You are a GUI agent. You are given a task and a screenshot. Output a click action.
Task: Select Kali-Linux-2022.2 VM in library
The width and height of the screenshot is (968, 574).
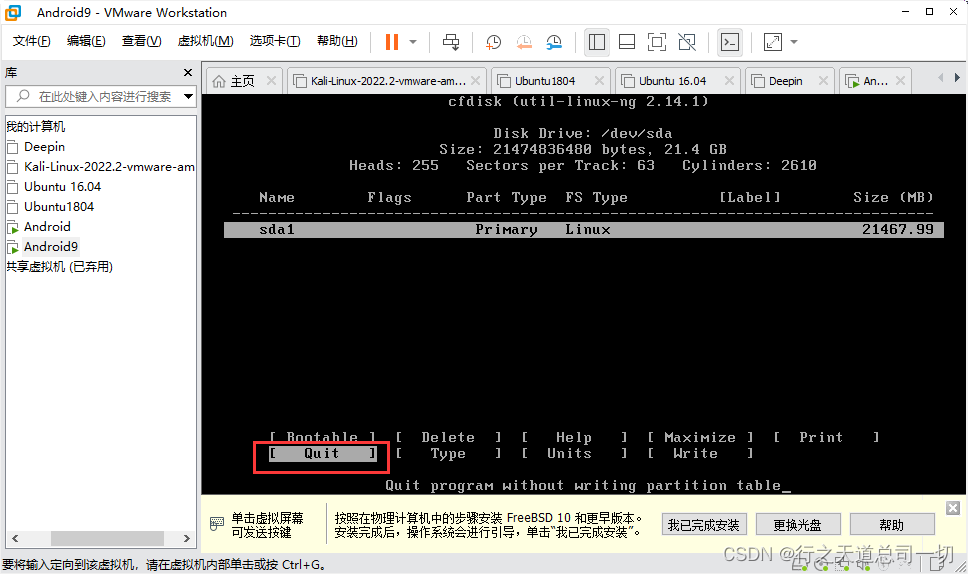[x=109, y=167]
